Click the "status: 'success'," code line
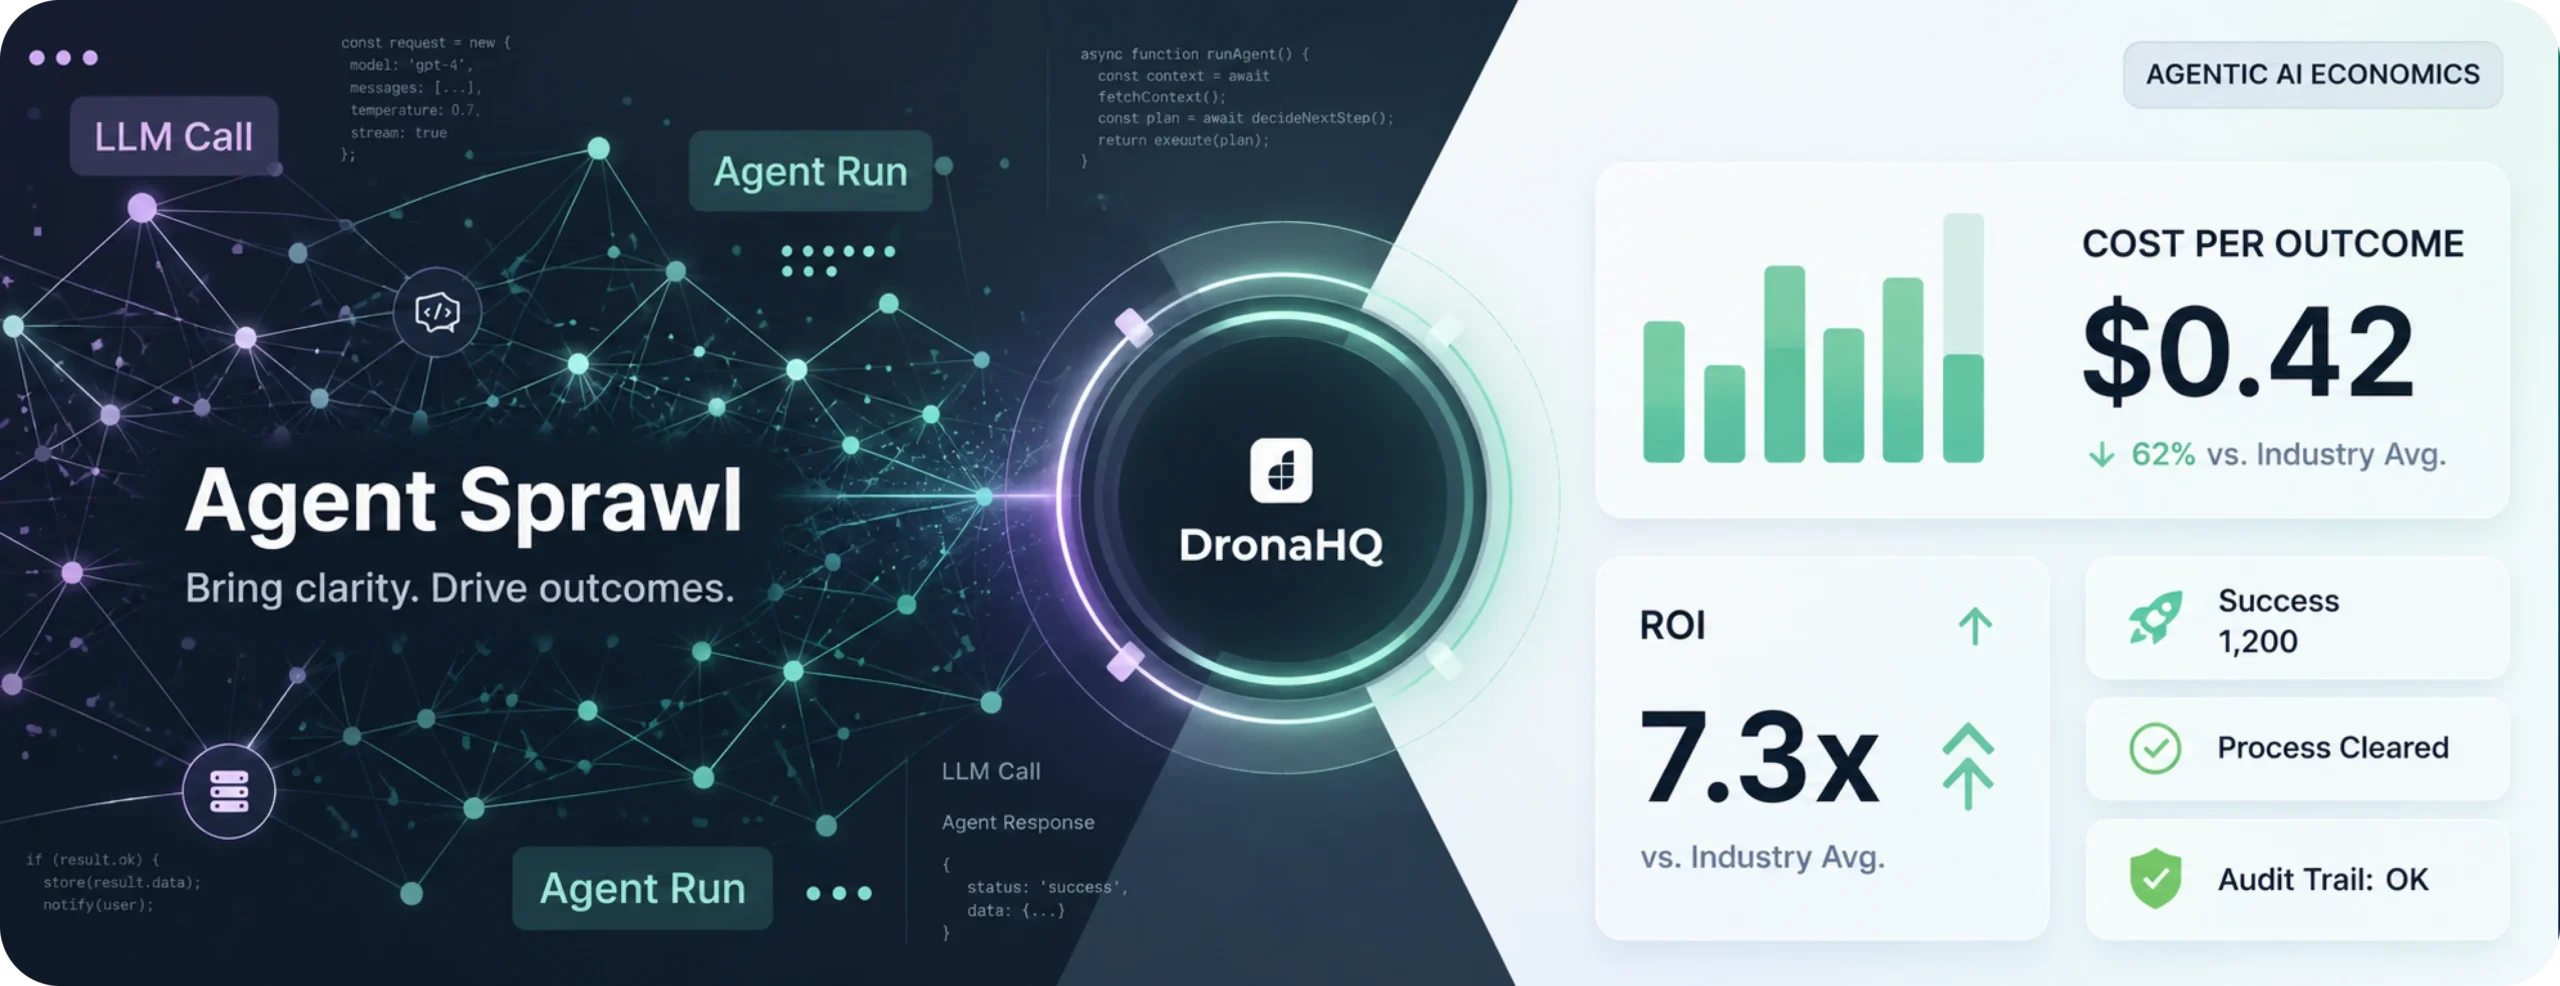This screenshot has height=986, width=2560. coord(1047,887)
